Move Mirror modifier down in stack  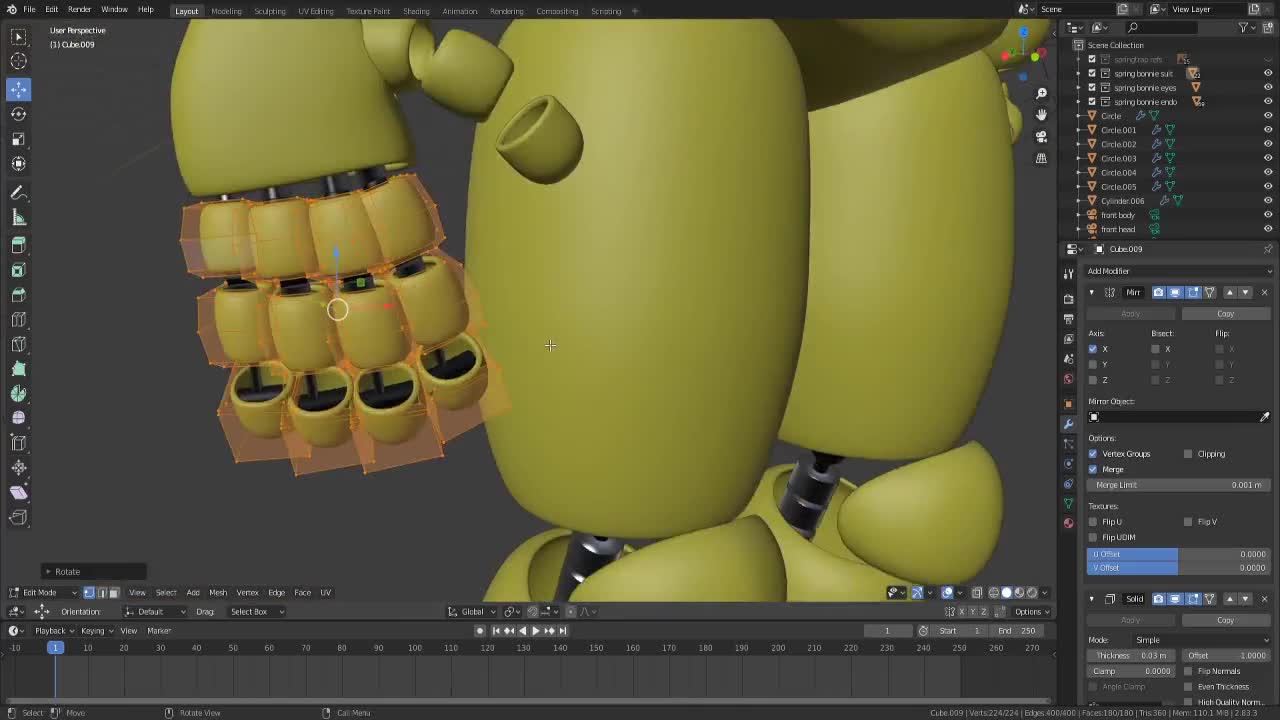(1245, 292)
